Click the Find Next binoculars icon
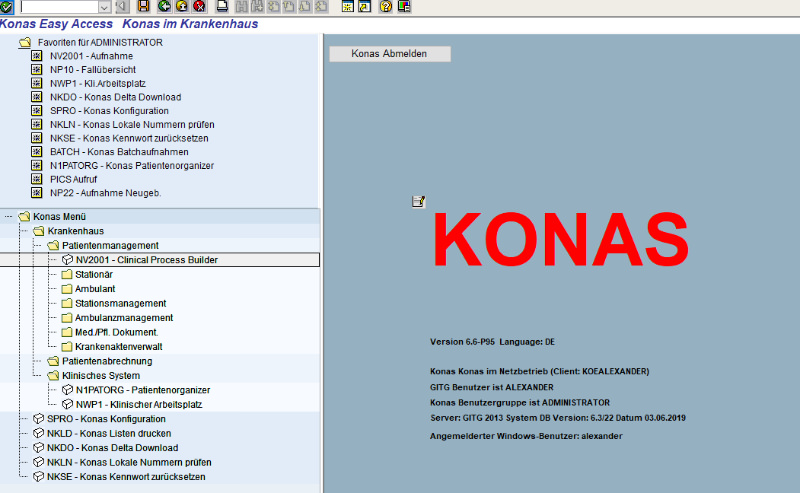 pyautogui.click(x=257, y=6)
